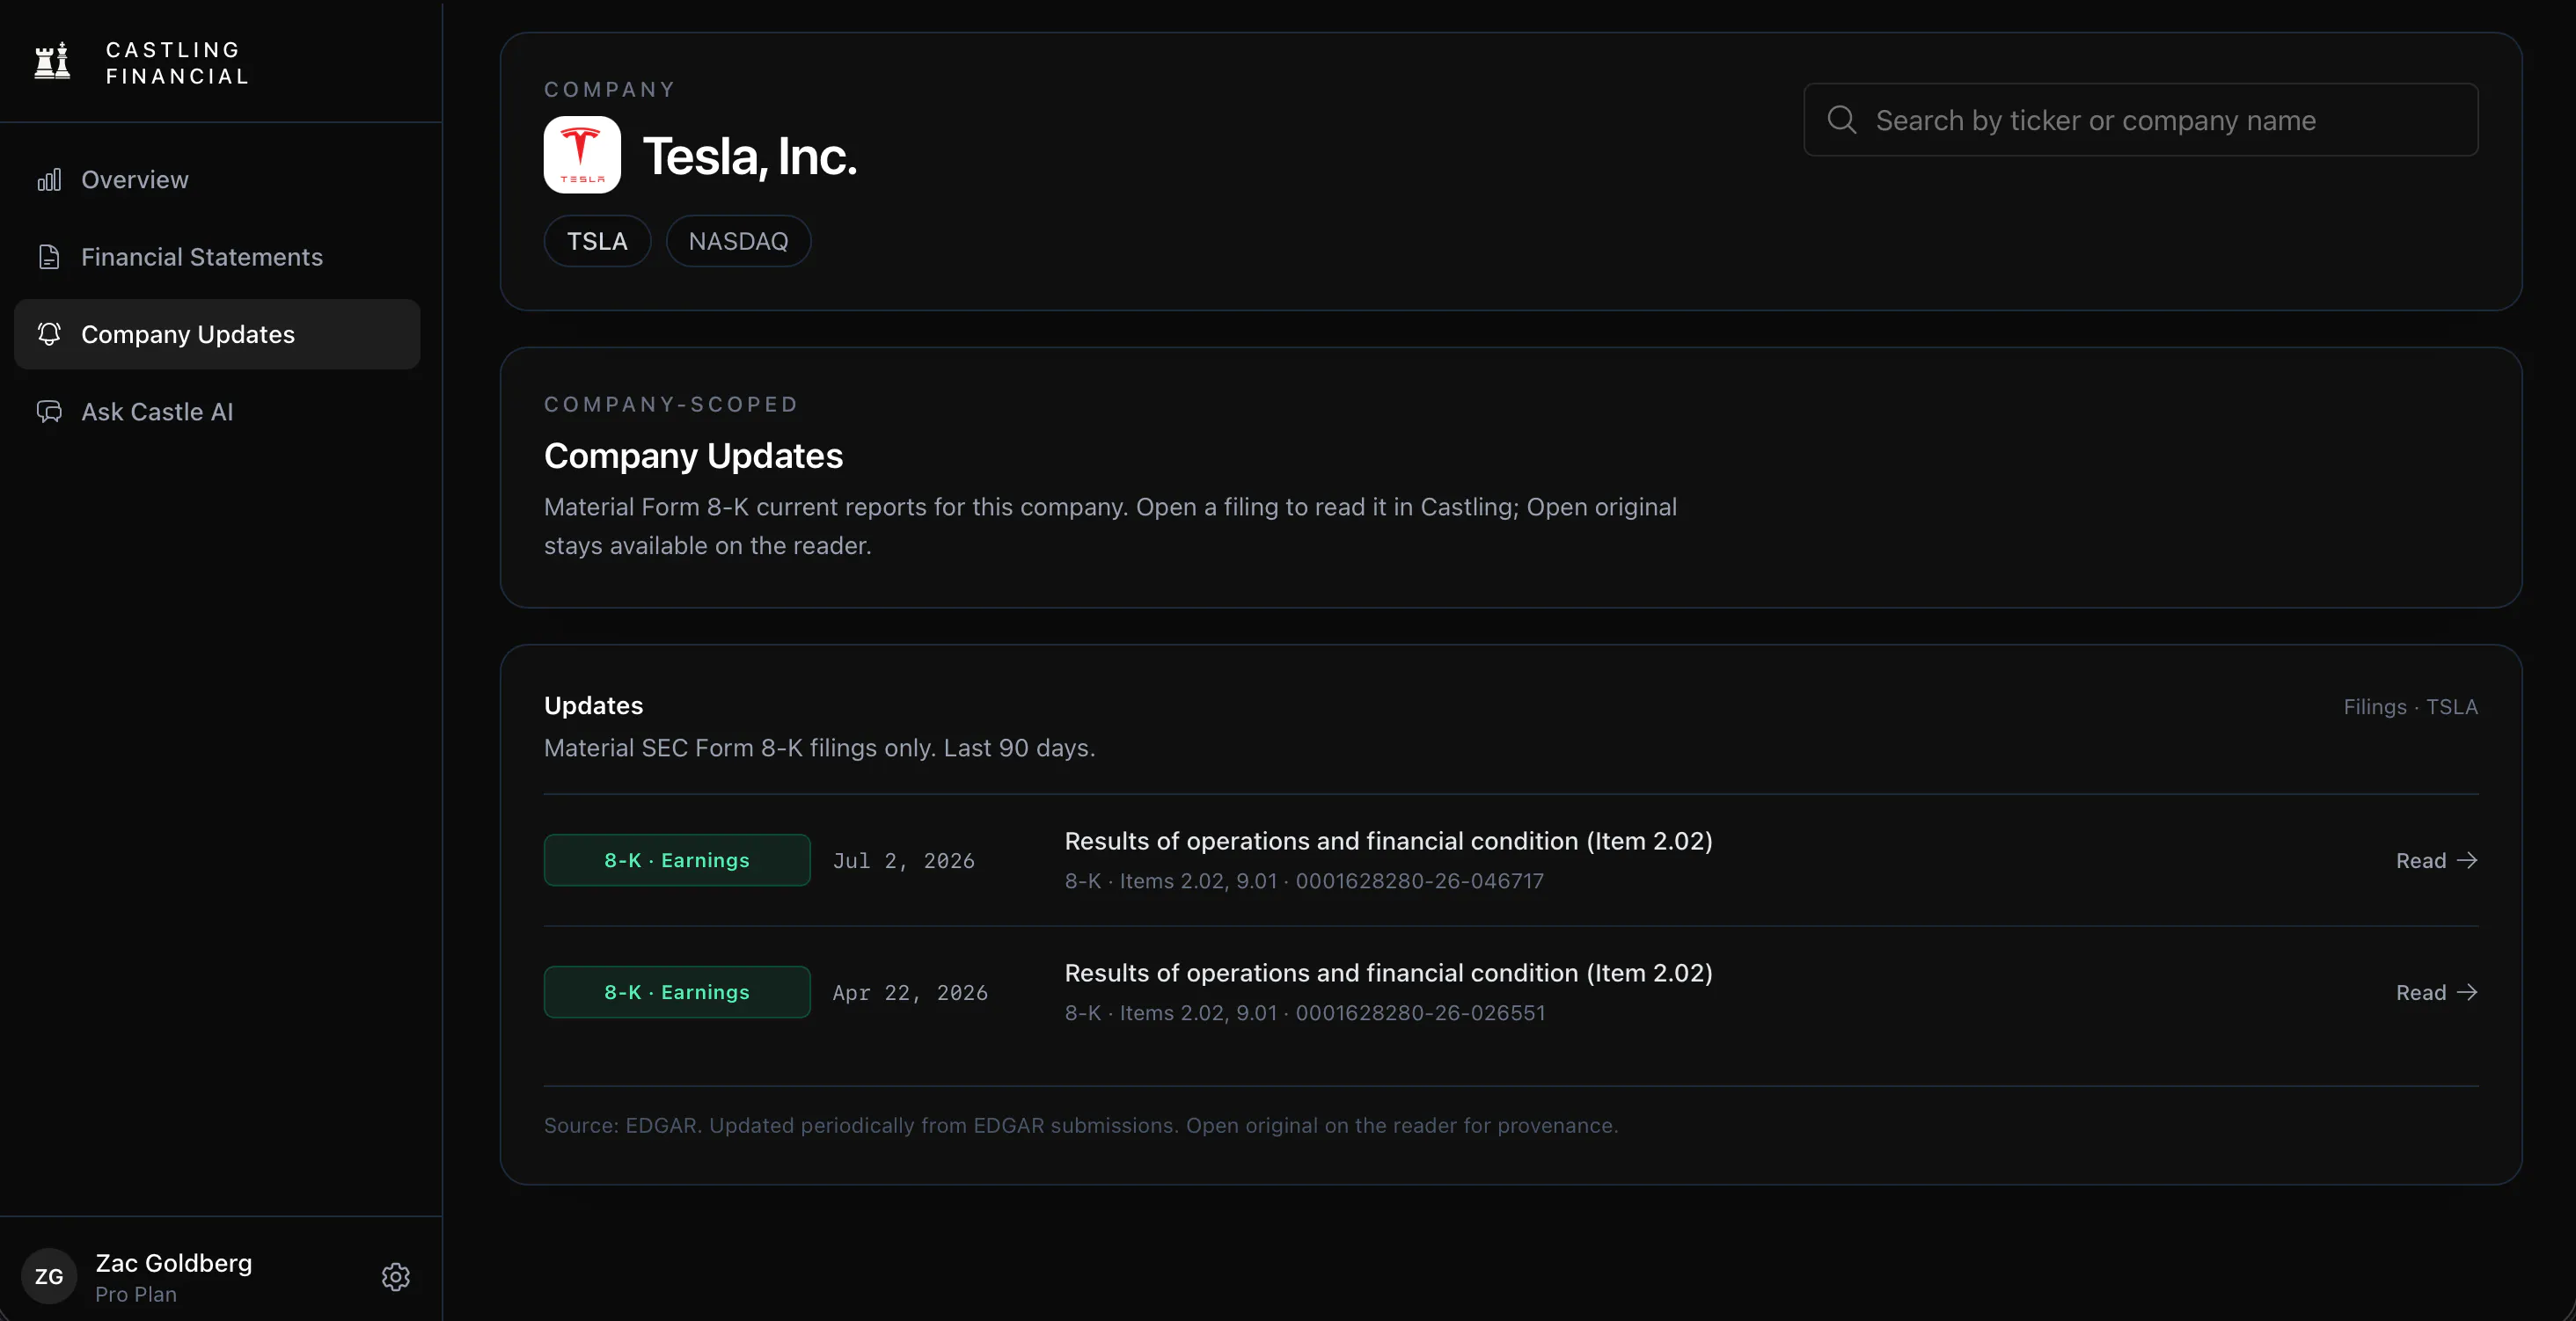Screen dimensions: 2576x1321
Task: Click the NASDAQ exchange chip
Action: [x=738, y=241]
